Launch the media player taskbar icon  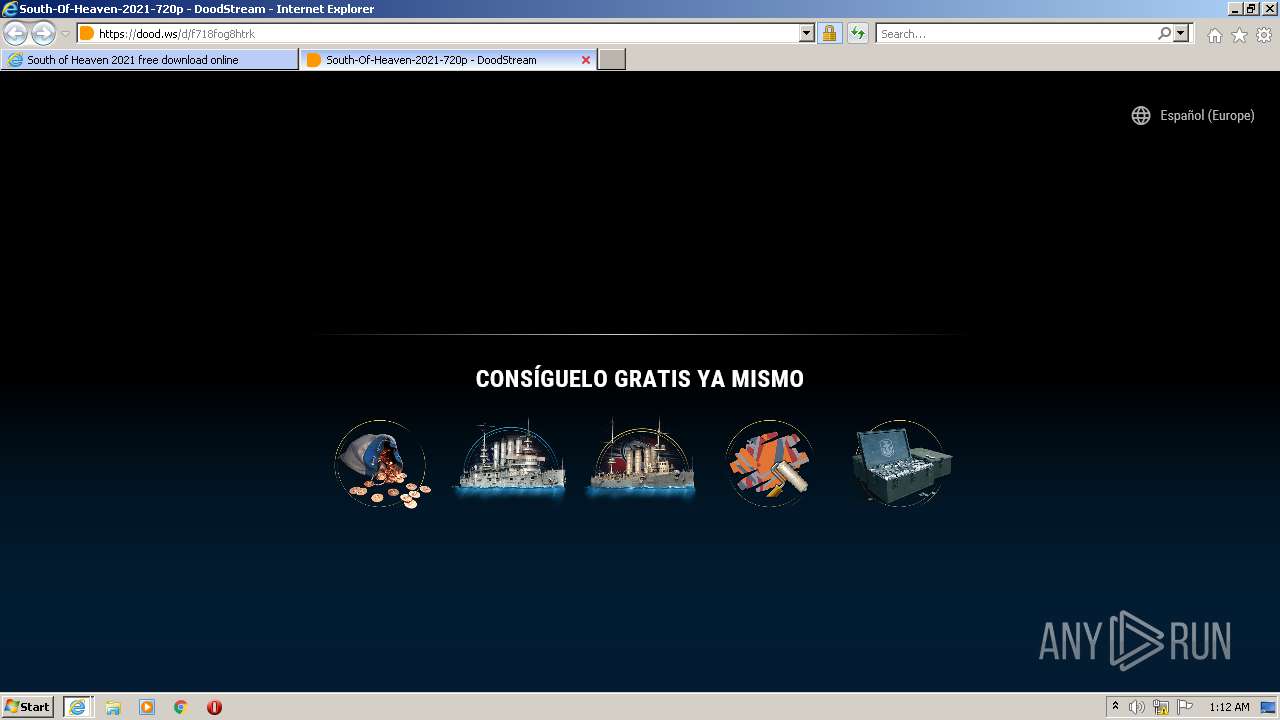click(x=147, y=707)
